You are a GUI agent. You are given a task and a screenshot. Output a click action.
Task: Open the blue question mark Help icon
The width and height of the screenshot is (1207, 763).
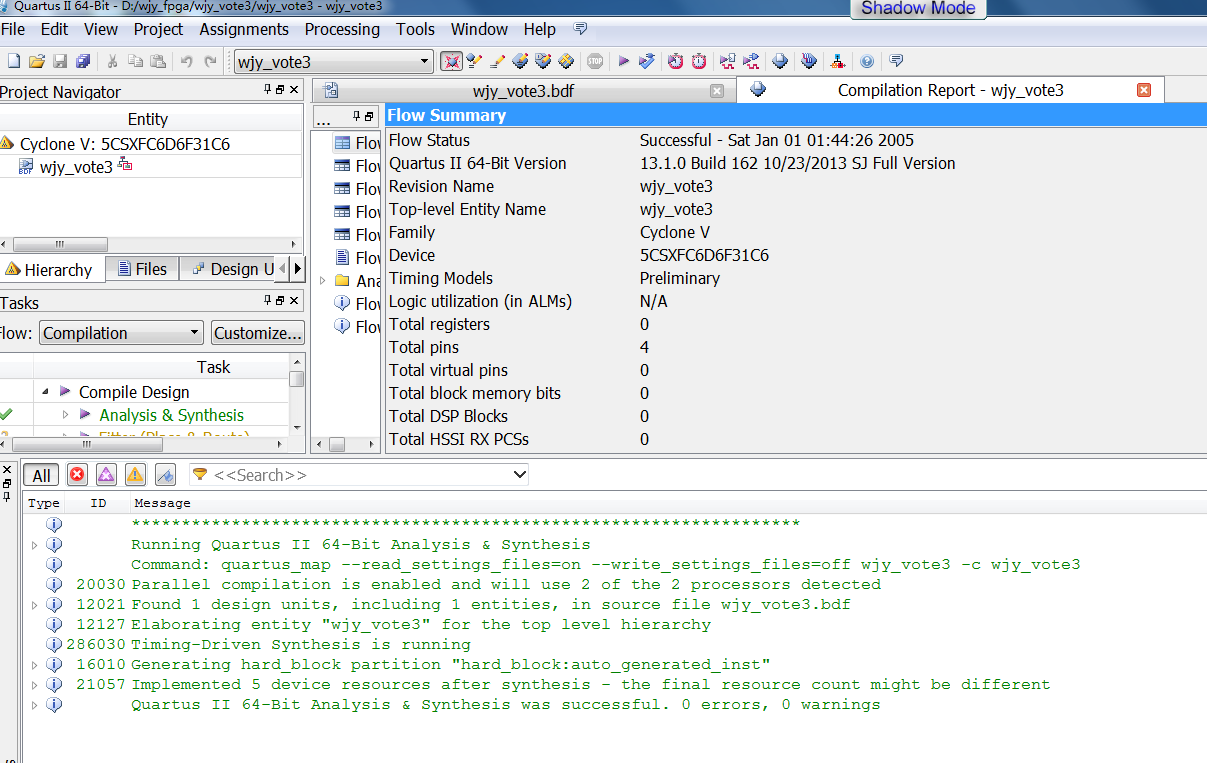[867, 62]
